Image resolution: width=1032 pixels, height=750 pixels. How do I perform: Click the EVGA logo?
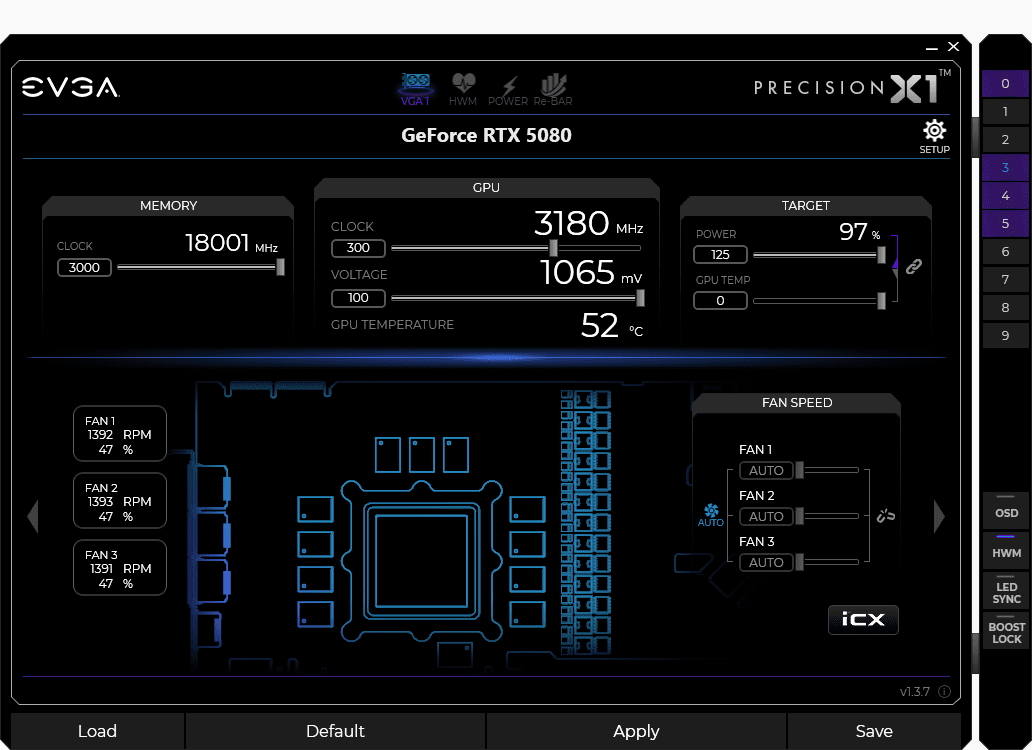(x=70, y=87)
